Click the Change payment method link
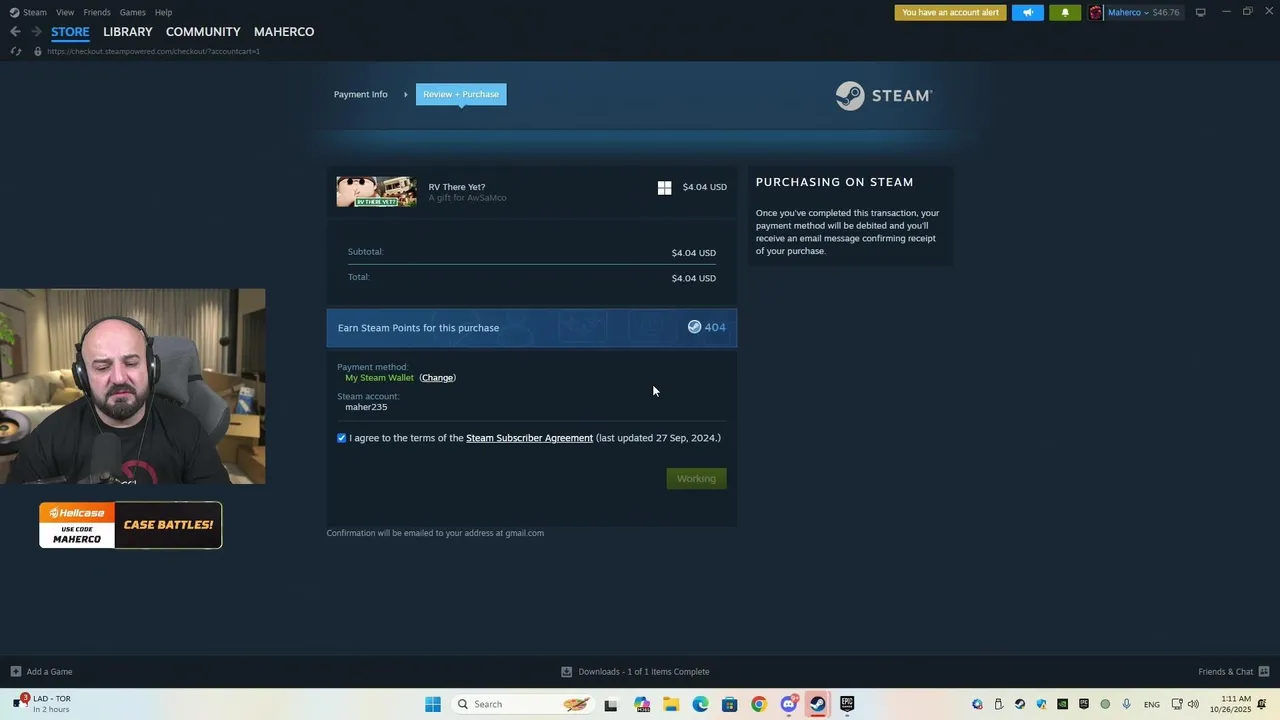This screenshot has height=720, width=1280. [437, 378]
